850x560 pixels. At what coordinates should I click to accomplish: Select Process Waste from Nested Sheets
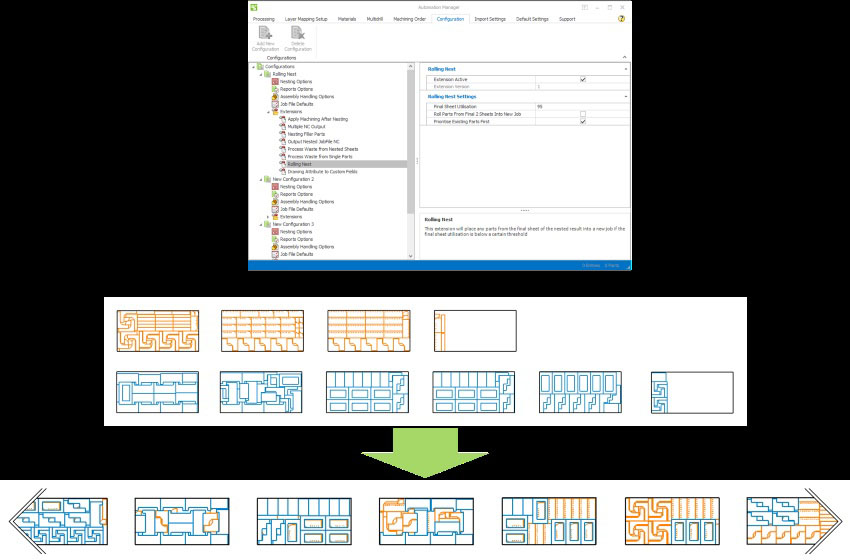322,149
